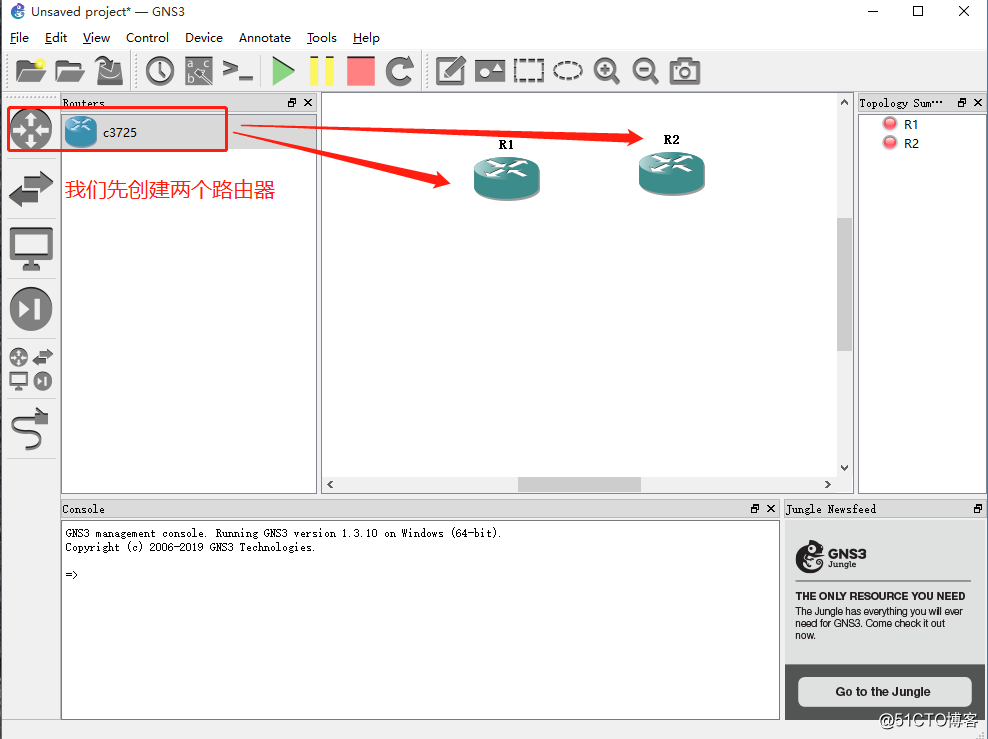
Task: Suspend all devices with yellow pause button
Action: [x=322, y=71]
